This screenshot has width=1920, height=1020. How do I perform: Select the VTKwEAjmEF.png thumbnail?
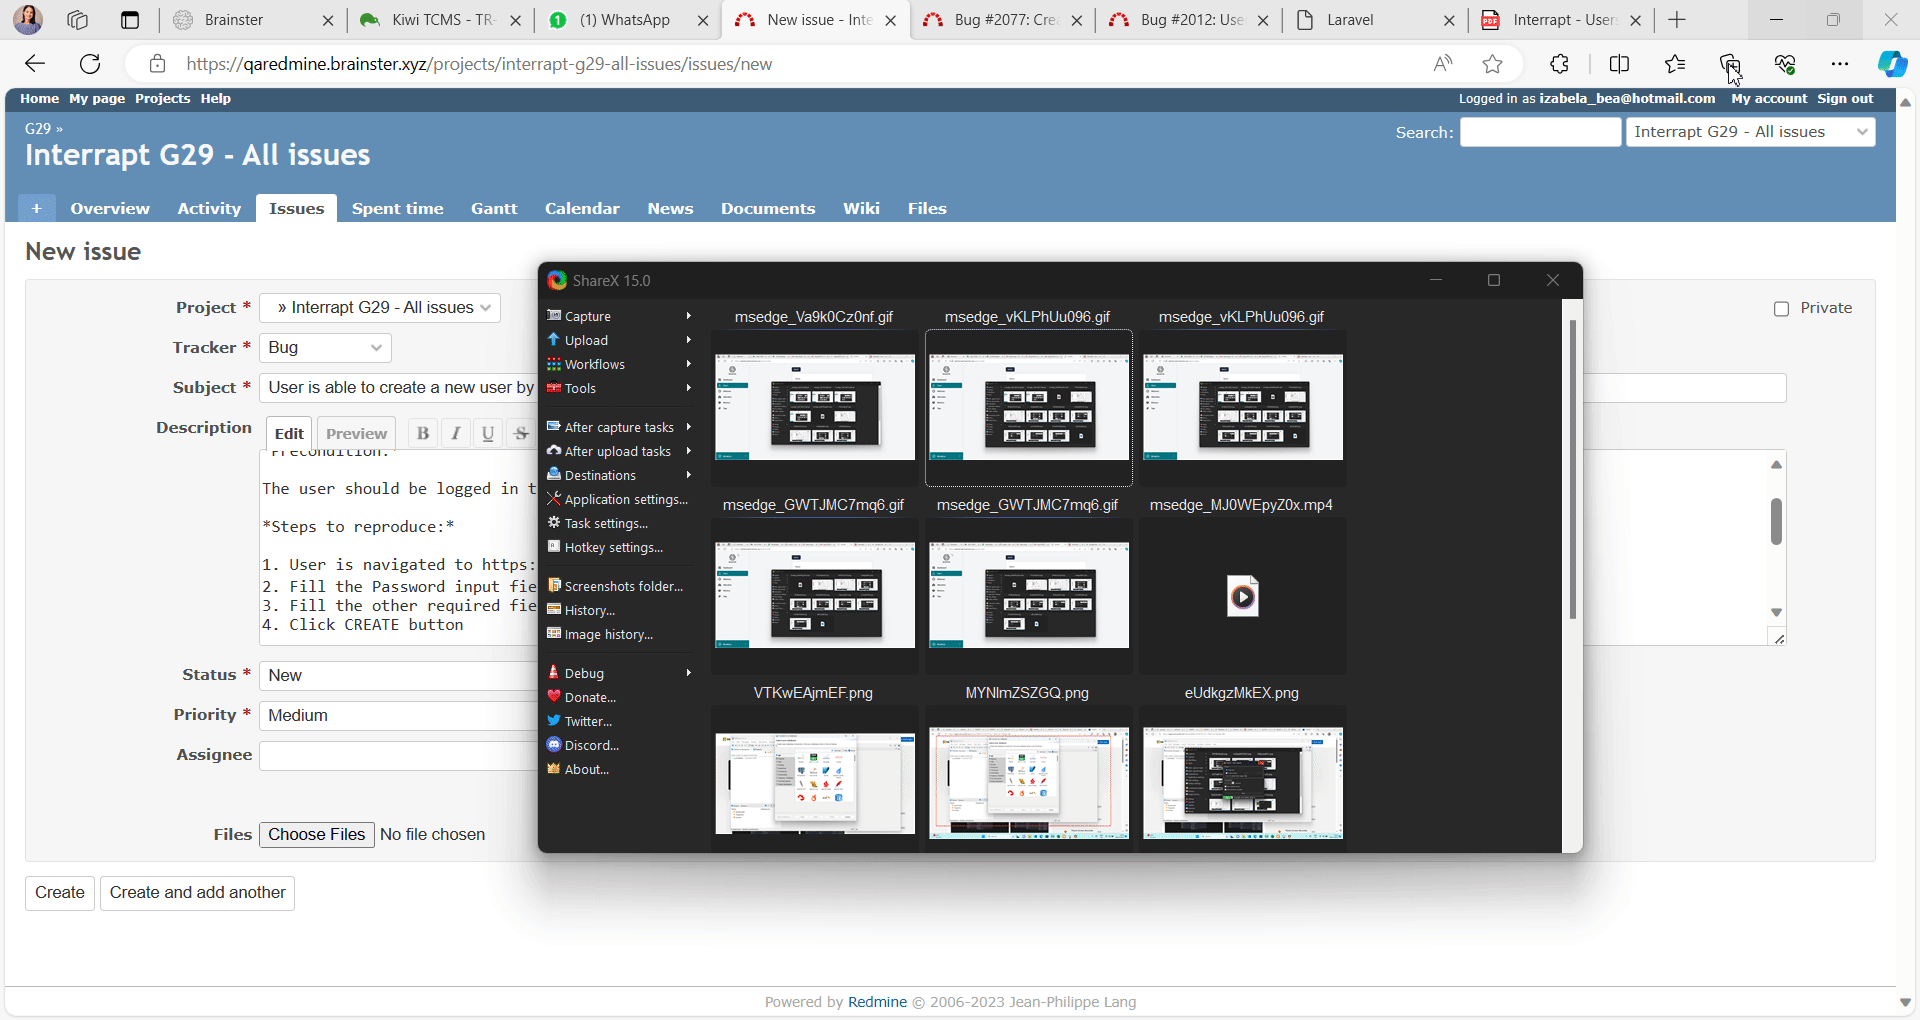coord(814,782)
